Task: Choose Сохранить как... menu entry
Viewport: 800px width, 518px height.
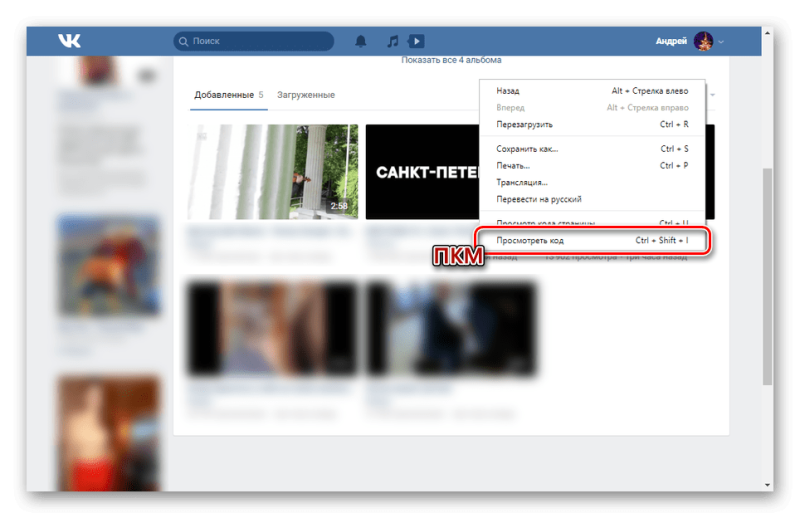Action: click(592, 149)
